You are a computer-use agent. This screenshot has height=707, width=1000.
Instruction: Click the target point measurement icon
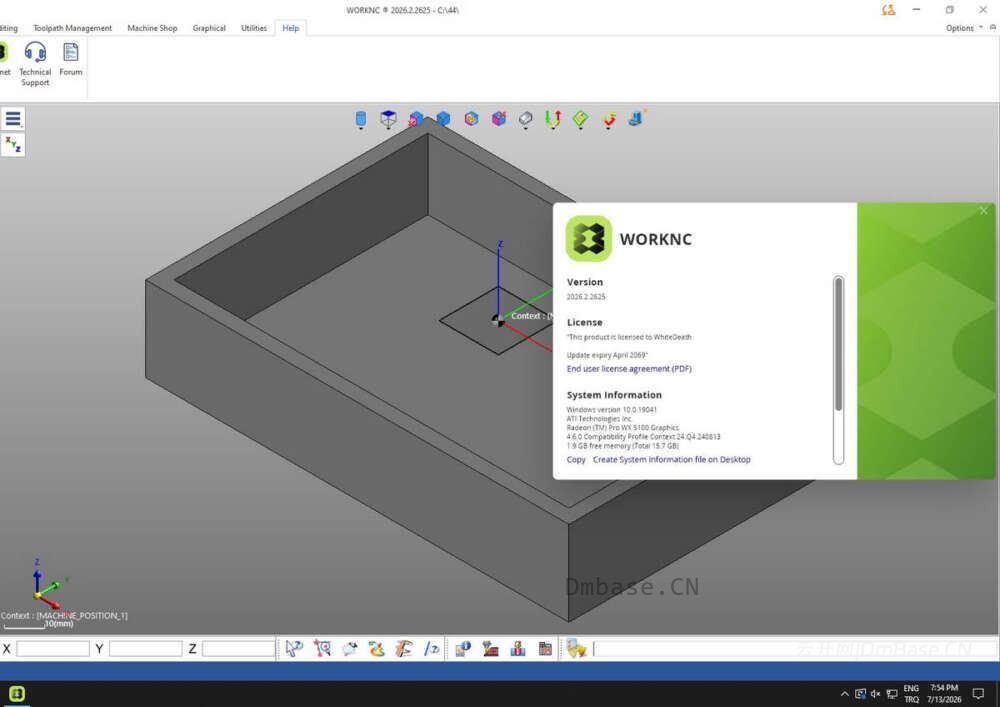[323, 649]
